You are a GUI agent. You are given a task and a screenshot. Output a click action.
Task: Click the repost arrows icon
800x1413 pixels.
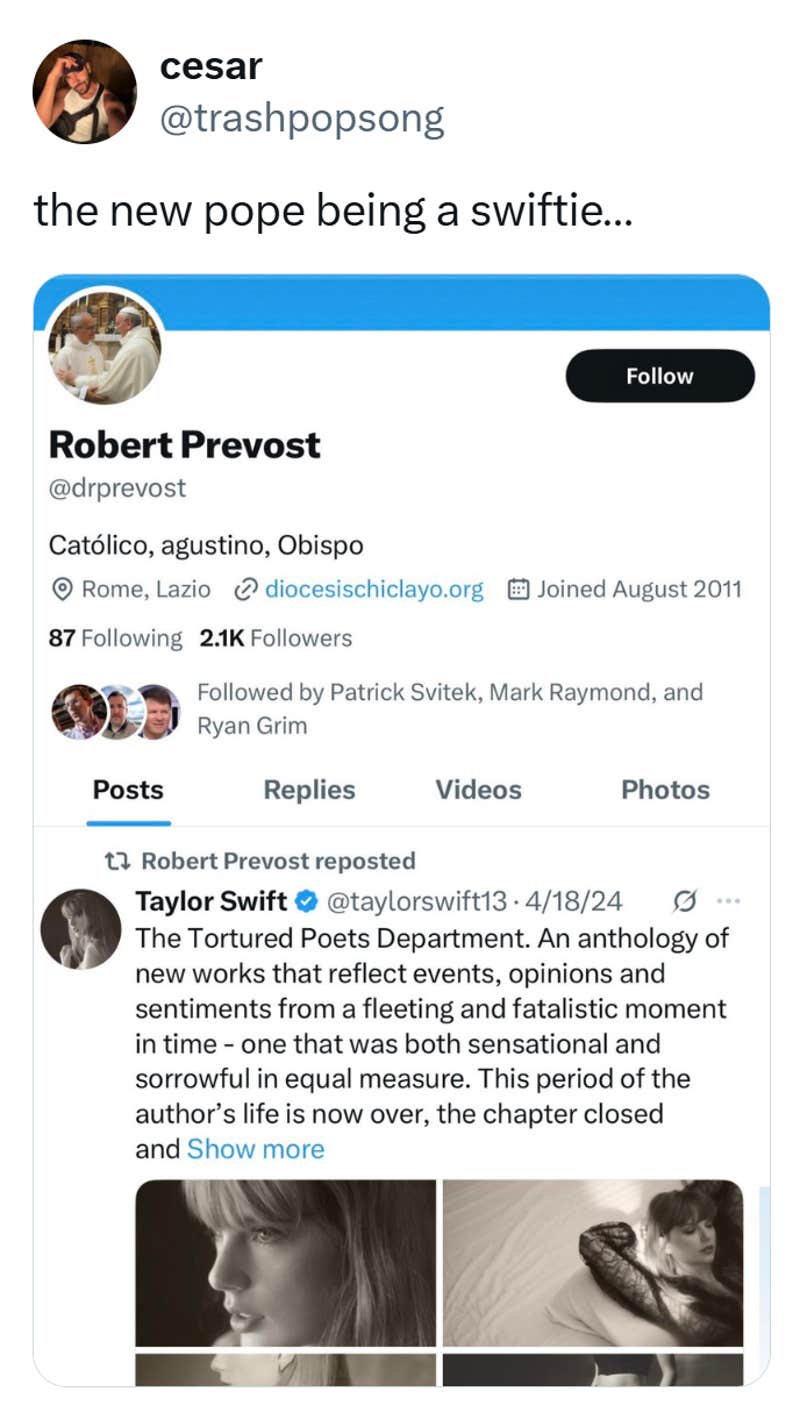[119, 861]
